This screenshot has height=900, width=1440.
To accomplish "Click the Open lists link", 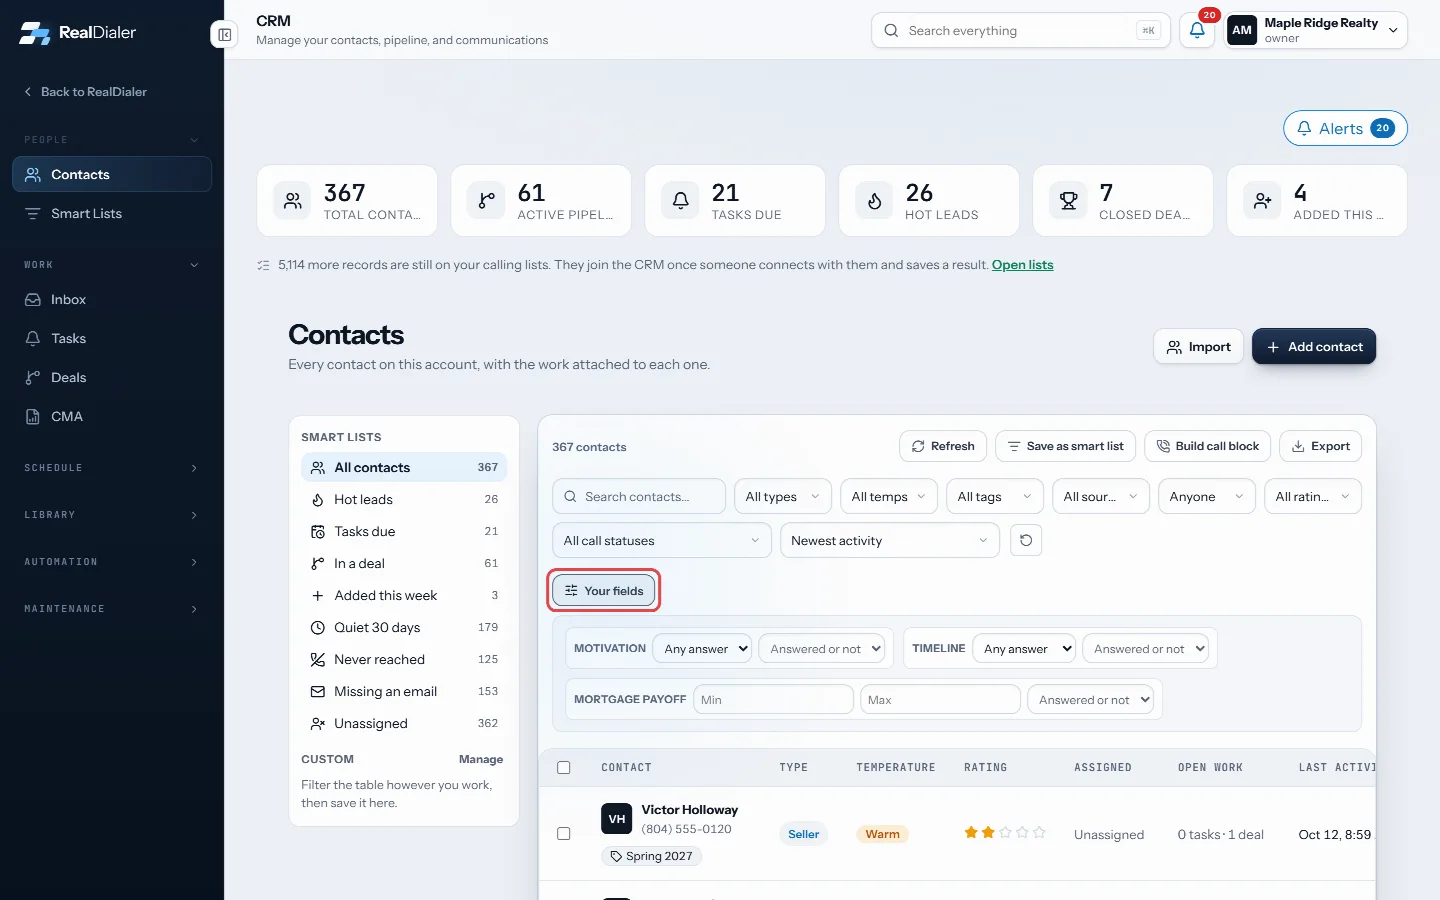I will click(x=1022, y=265).
